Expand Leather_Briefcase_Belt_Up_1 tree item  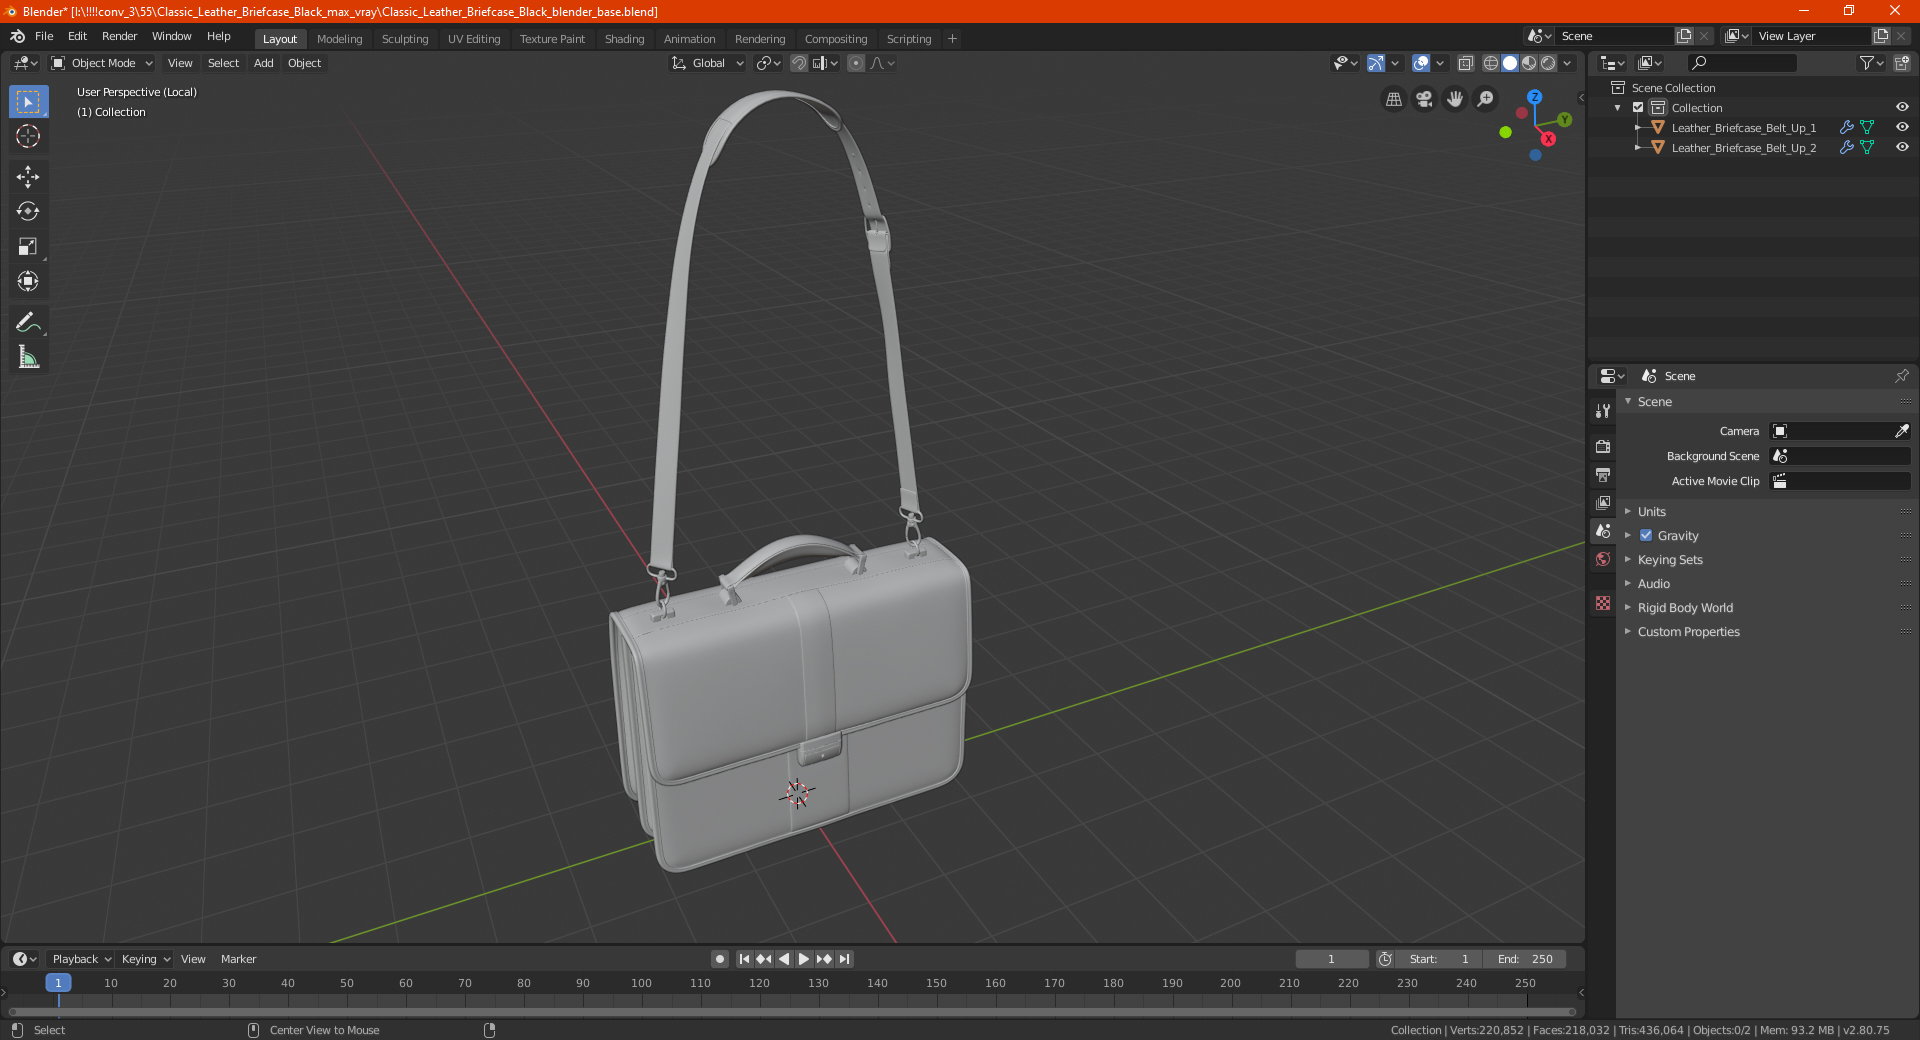pyautogui.click(x=1637, y=128)
